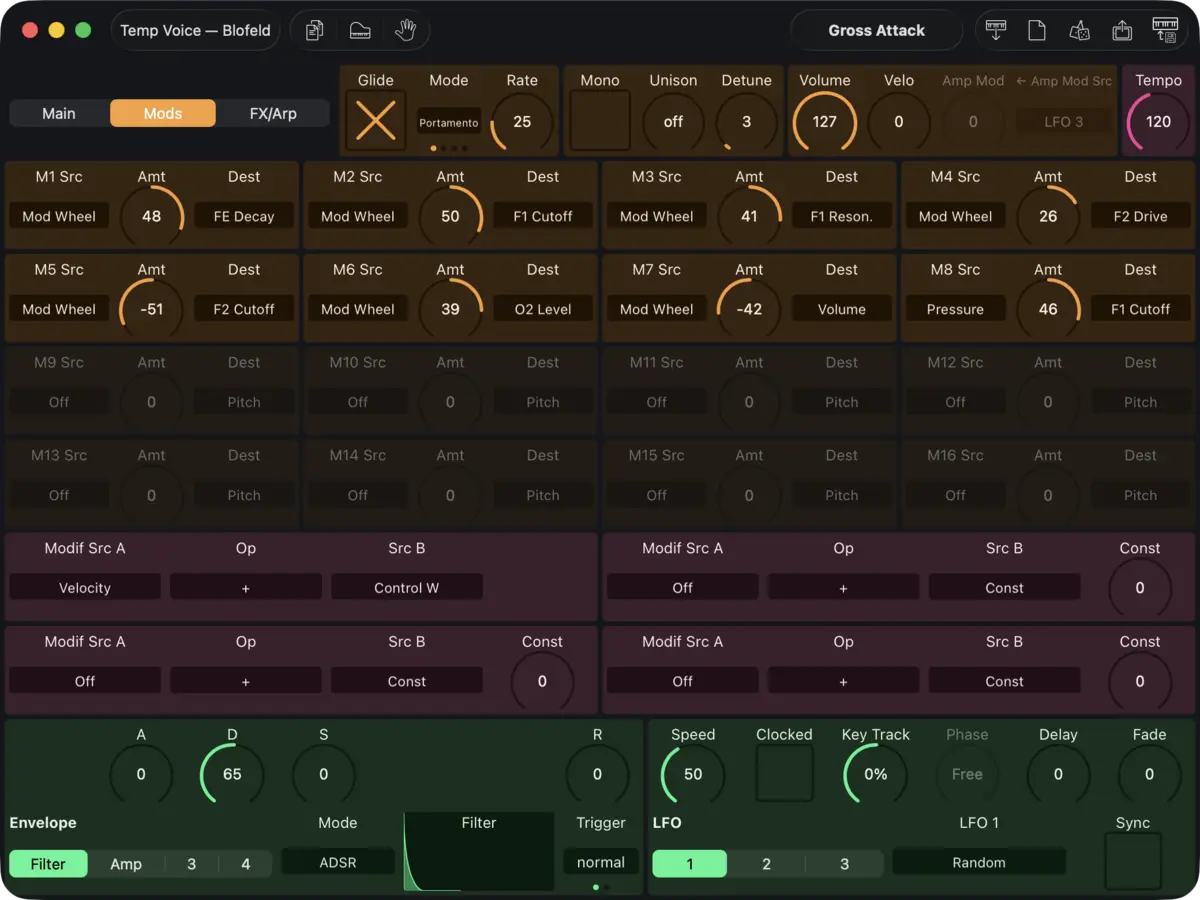Toggle the LFO Sync checkbox
1200x900 pixels.
click(x=1133, y=861)
